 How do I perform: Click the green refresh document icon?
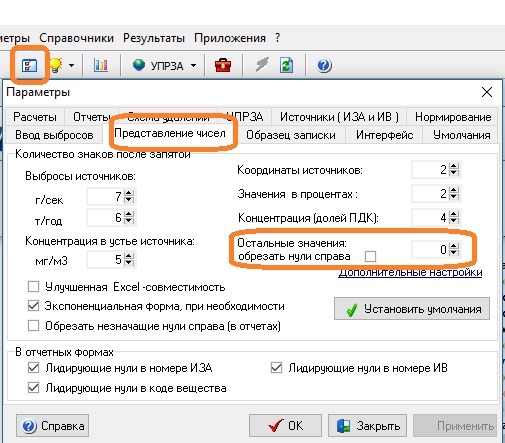[286, 65]
